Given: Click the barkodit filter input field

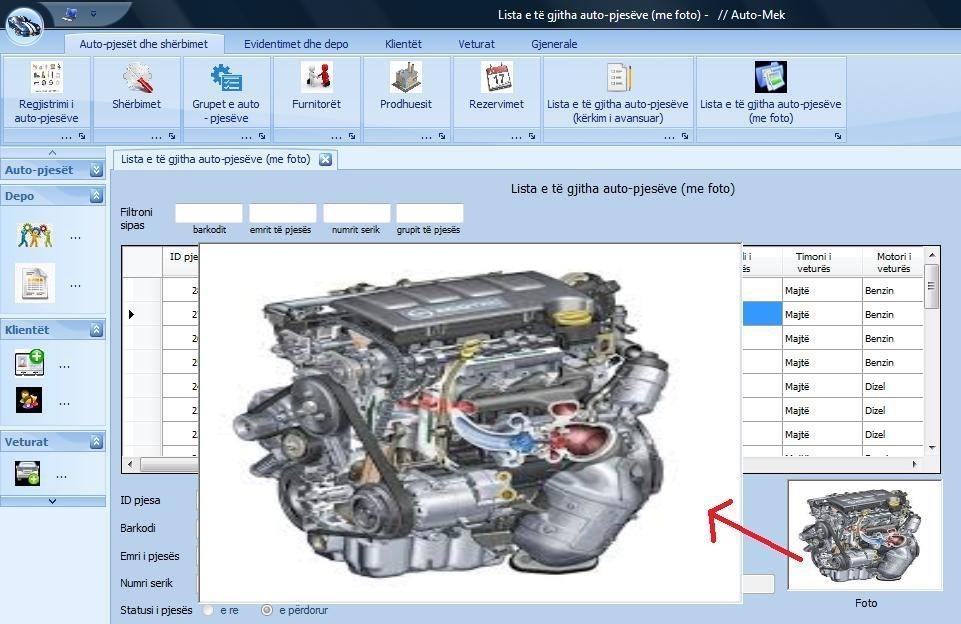Looking at the screenshot, I should tap(209, 213).
